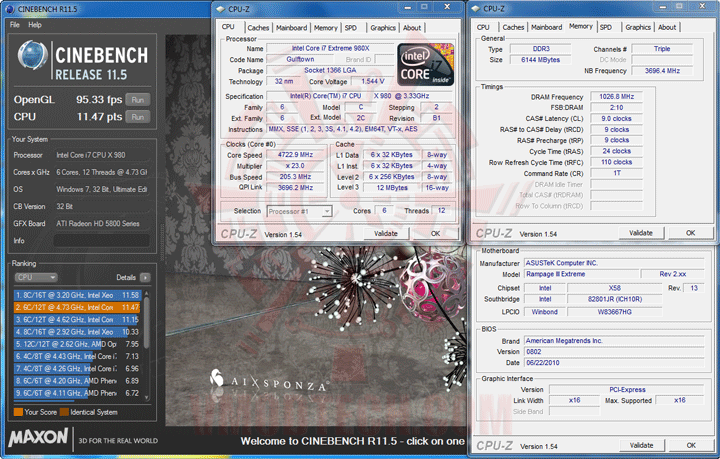The image size is (720, 459).
Task: Run the OpenGL benchmark
Action: [x=138, y=100]
